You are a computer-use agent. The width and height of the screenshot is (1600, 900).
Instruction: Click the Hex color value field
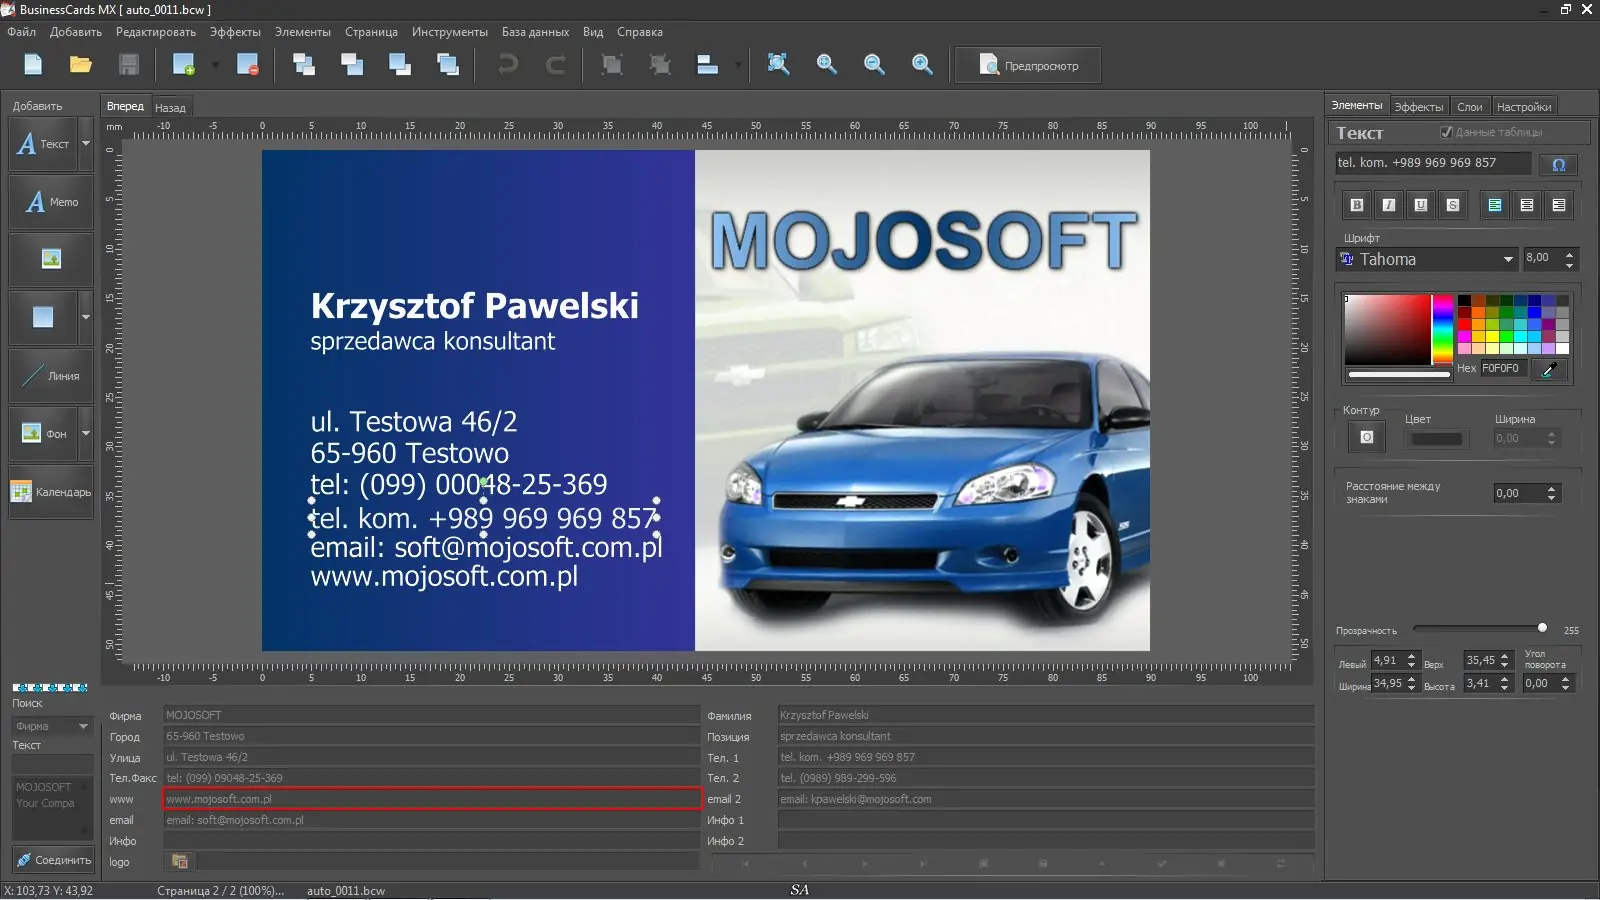pyautogui.click(x=1503, y=369)
